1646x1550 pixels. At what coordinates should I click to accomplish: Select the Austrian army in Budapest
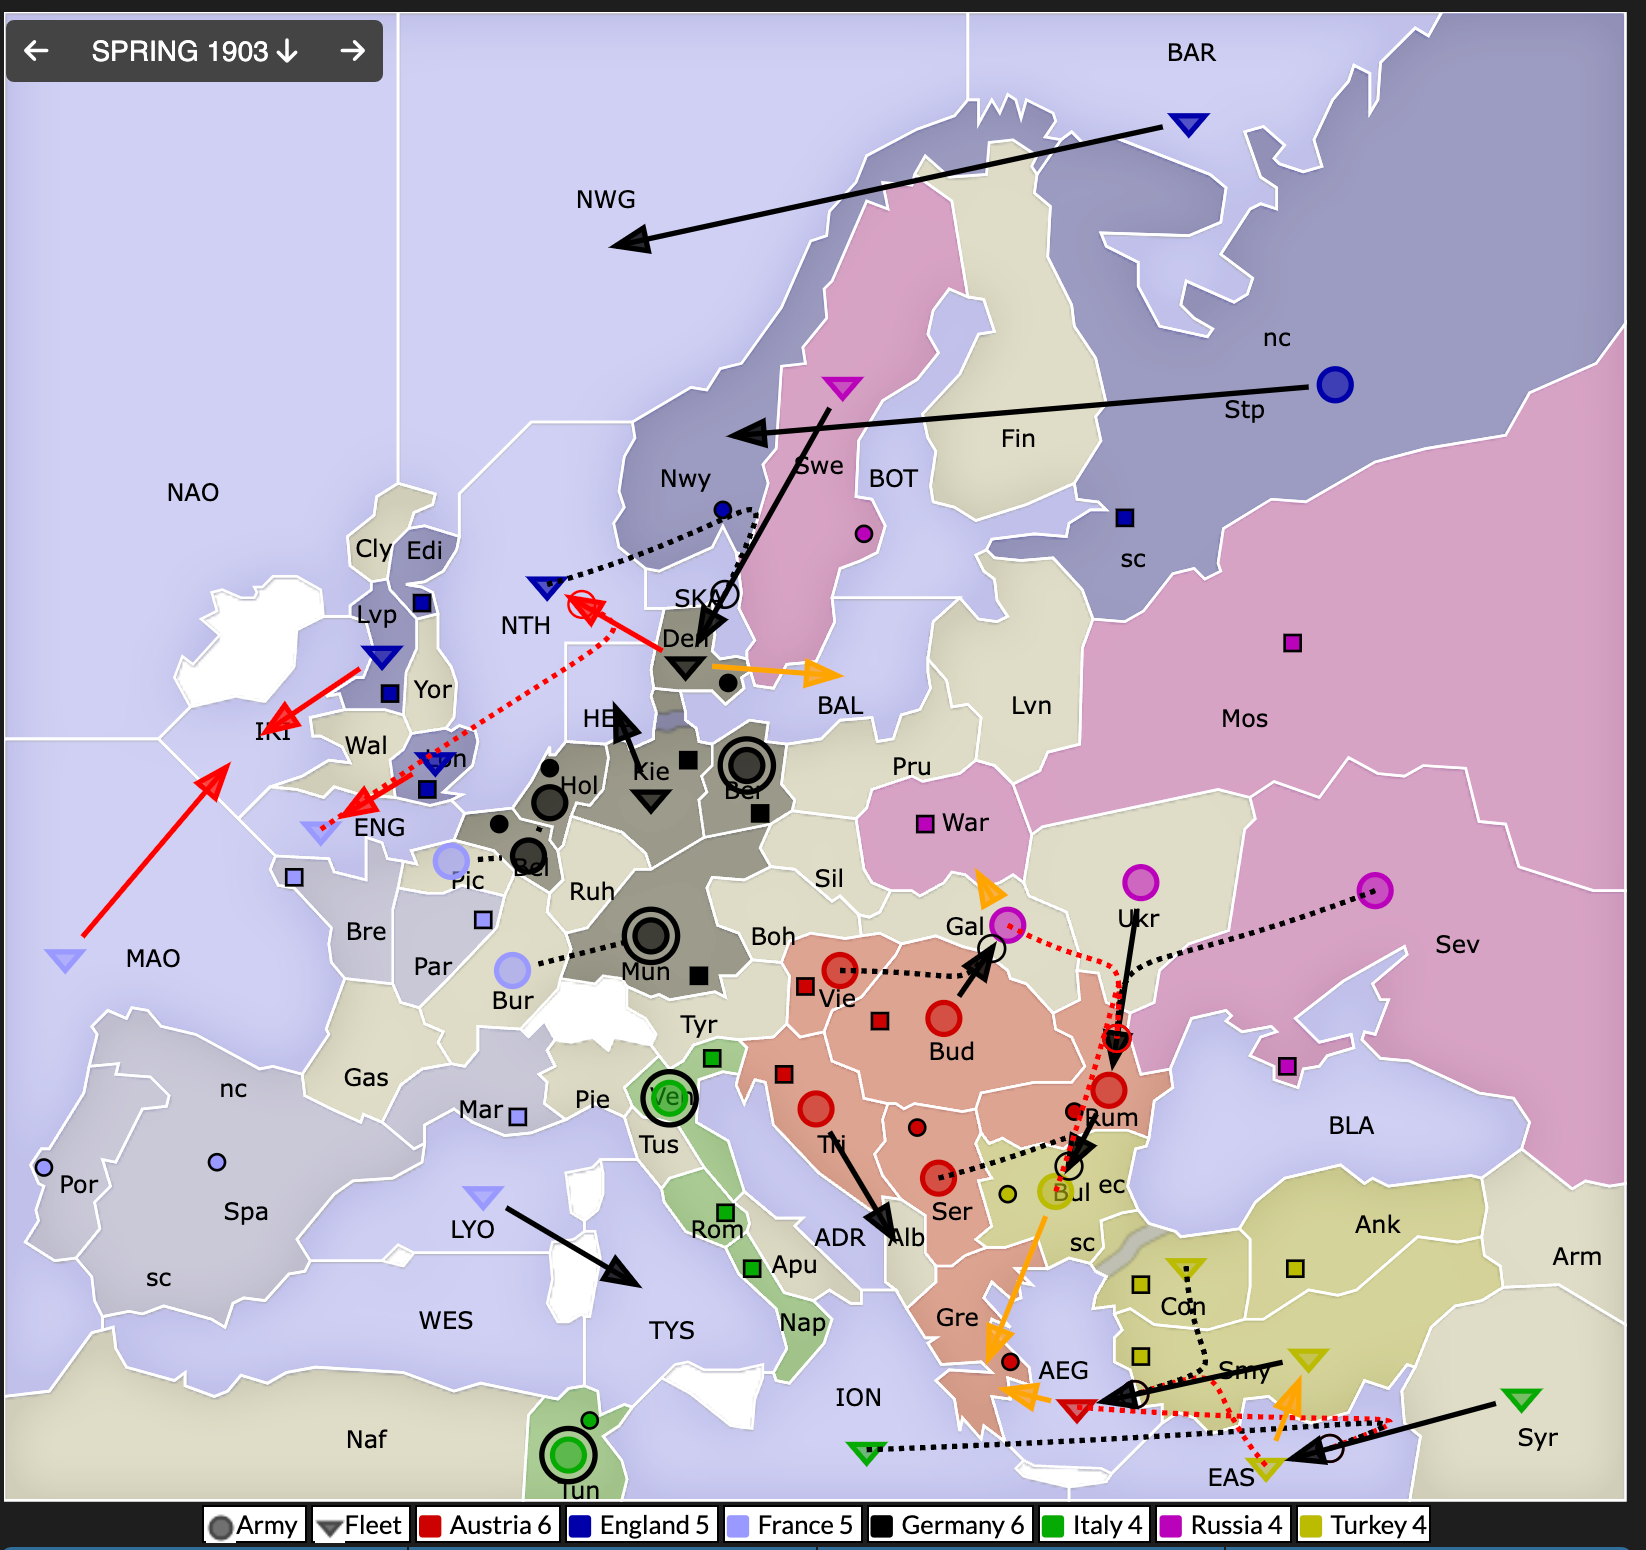click(943, 1018)
